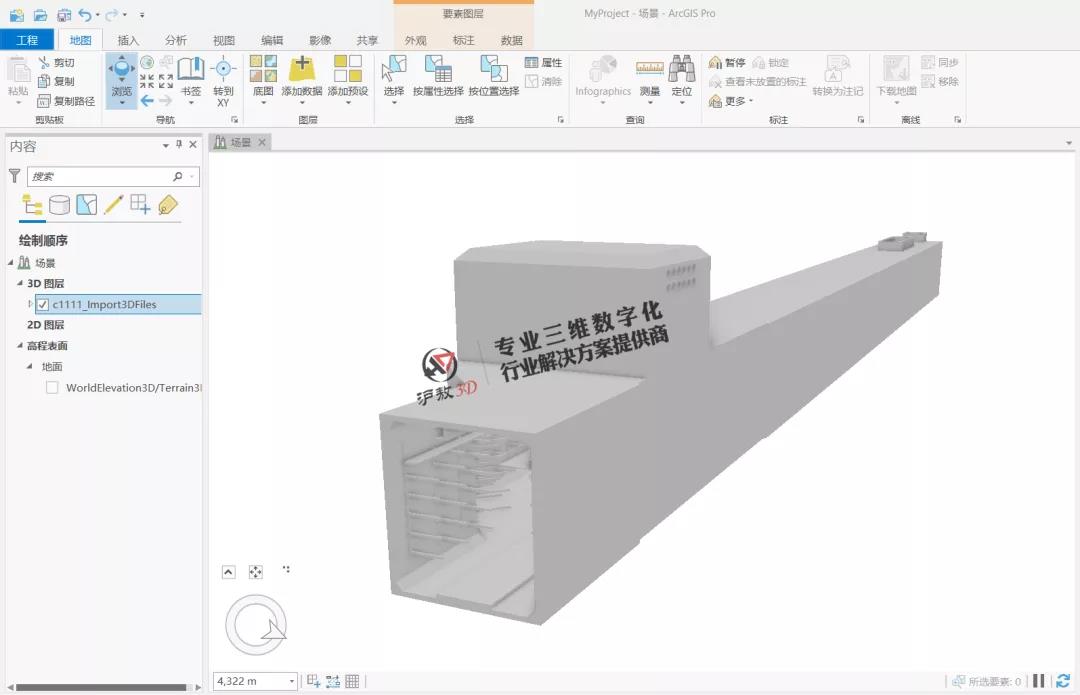Image resolution: width=1080 pixels, height=695 pixels.
Task: Click the Contents filter funnel icon
Action: (x=14, y=176)
